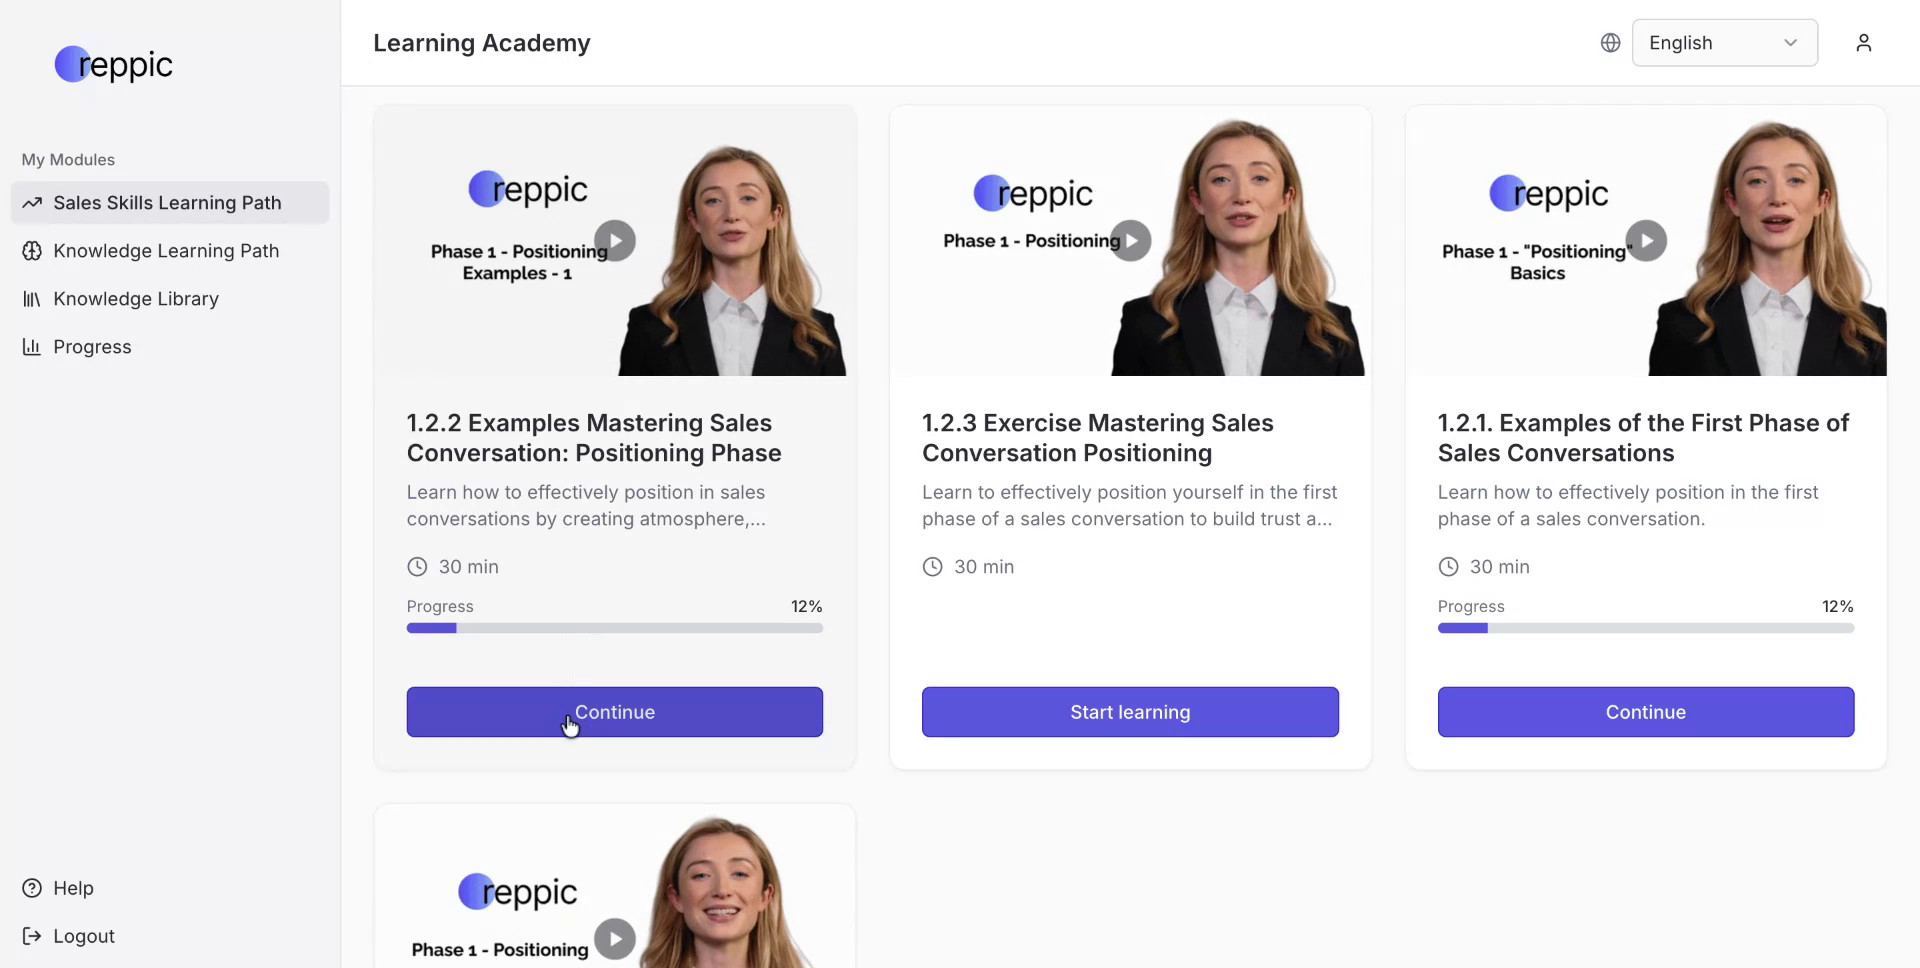Start learning 1.2.3 Exercise module
The height and width of the screenshot is (968, 1920).
(x=1130, y=712)
